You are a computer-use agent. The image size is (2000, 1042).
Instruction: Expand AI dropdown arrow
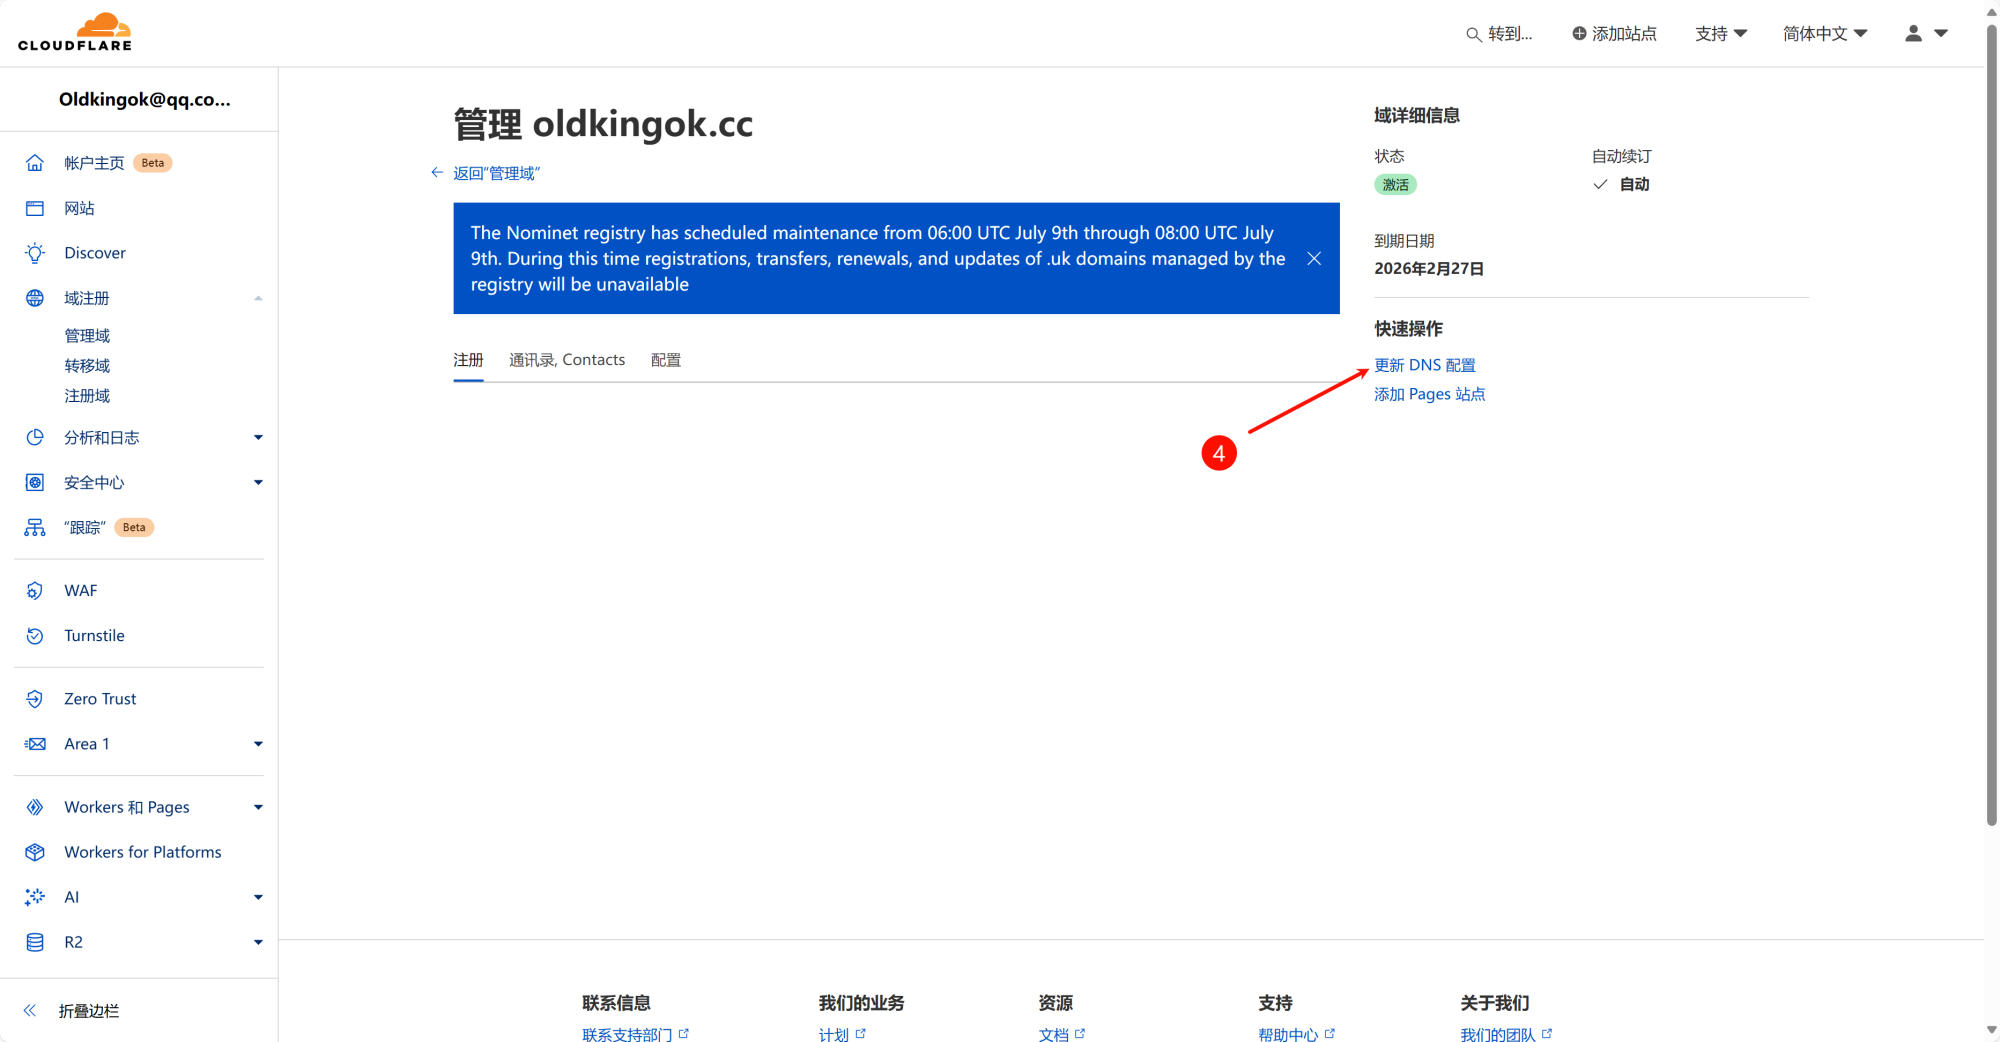tap(258, 897)
